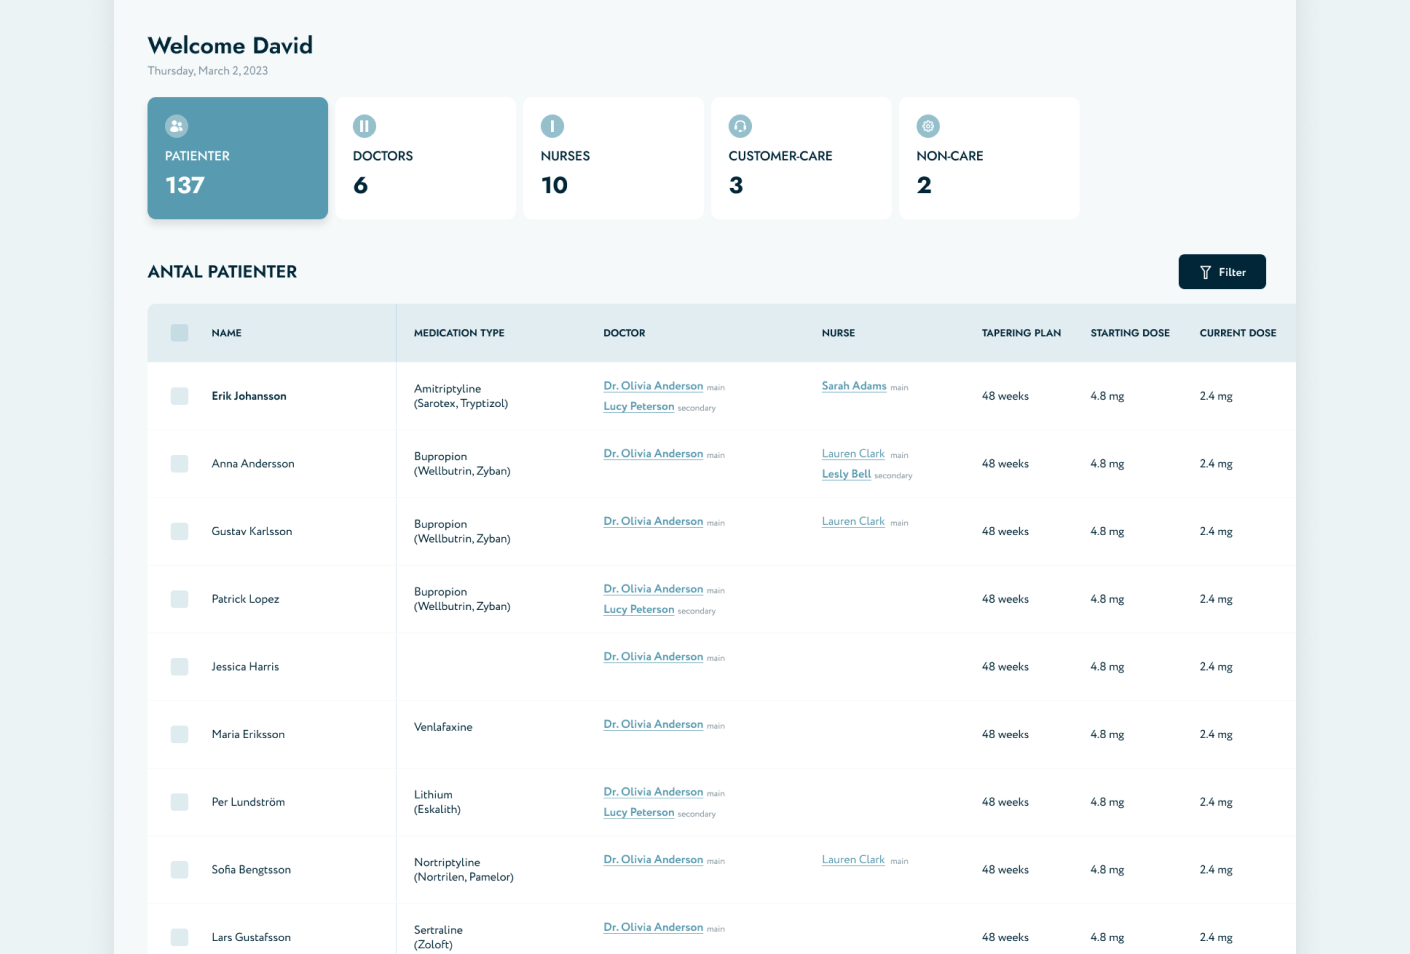This screenshot has height=954, width=1410.
Task: Open the Doctors 6 tab card
Action: coord(426,158)
